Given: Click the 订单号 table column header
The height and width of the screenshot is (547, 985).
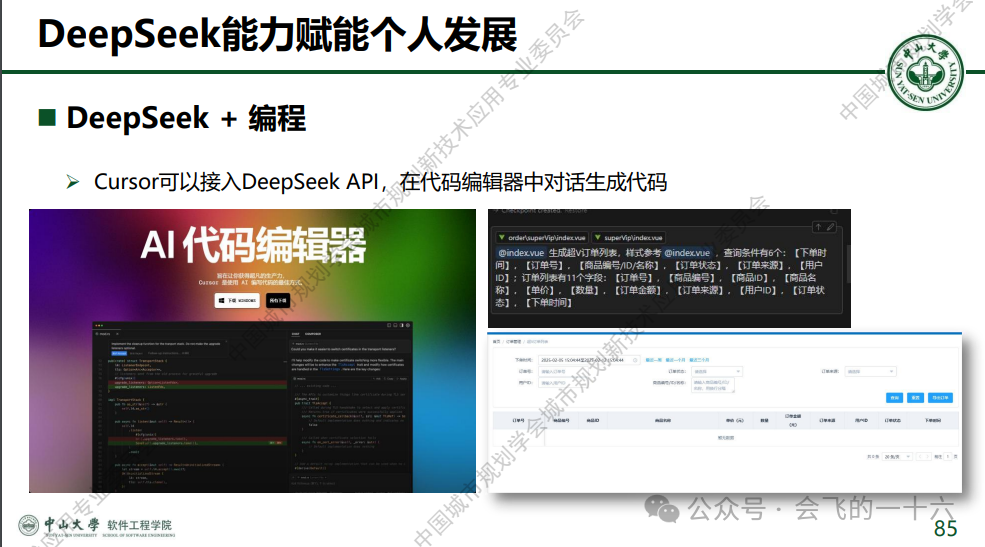Looking at the screenshot, I should click(x=518, y=420).
